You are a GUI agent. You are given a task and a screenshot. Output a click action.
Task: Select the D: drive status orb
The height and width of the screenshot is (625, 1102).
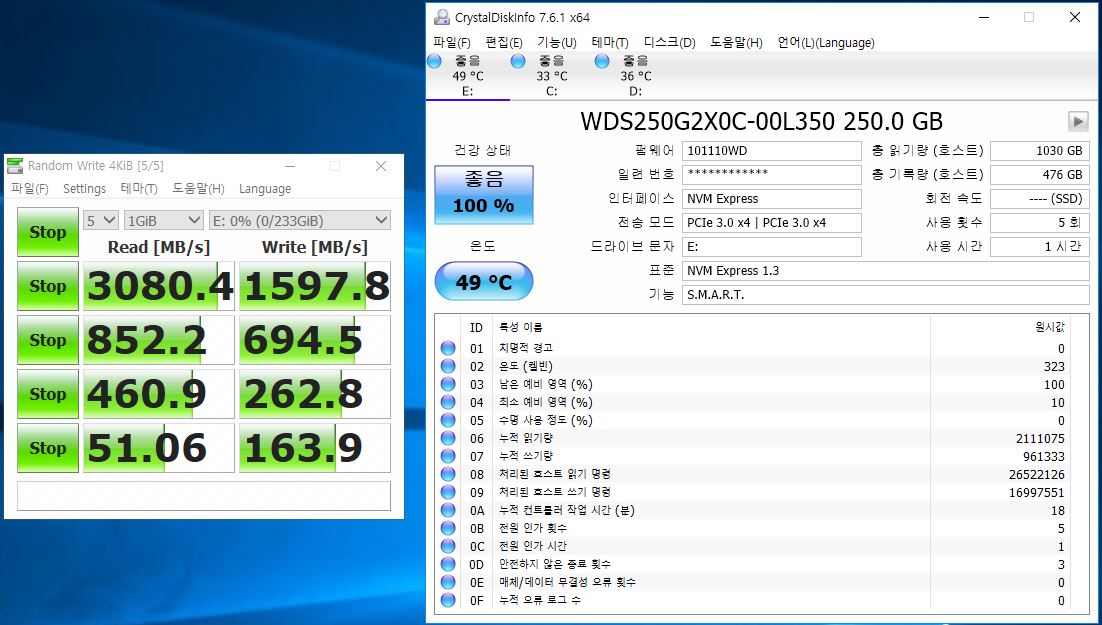602,62
